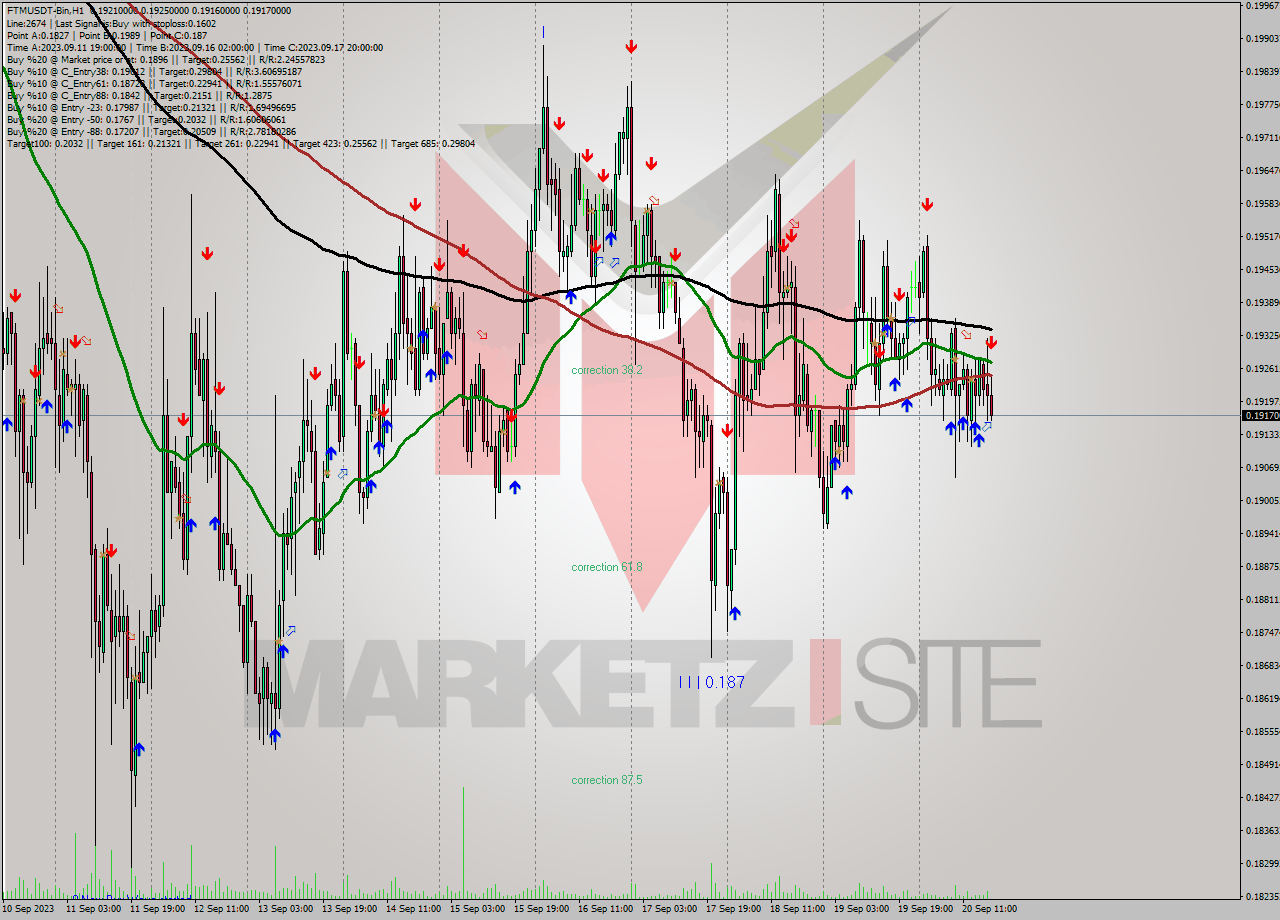Image resolution: width=1280 pixels, height=920 pixels.
Task: Select the 'correction 87.5' chart label
Action: [607, 780]
